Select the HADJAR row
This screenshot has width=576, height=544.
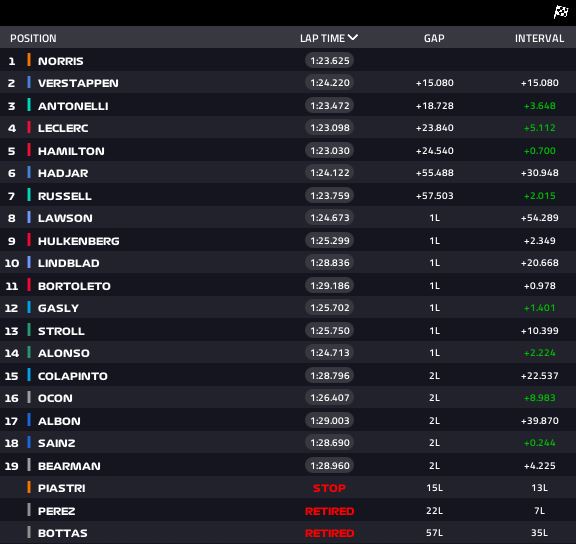tap(288, 173)
